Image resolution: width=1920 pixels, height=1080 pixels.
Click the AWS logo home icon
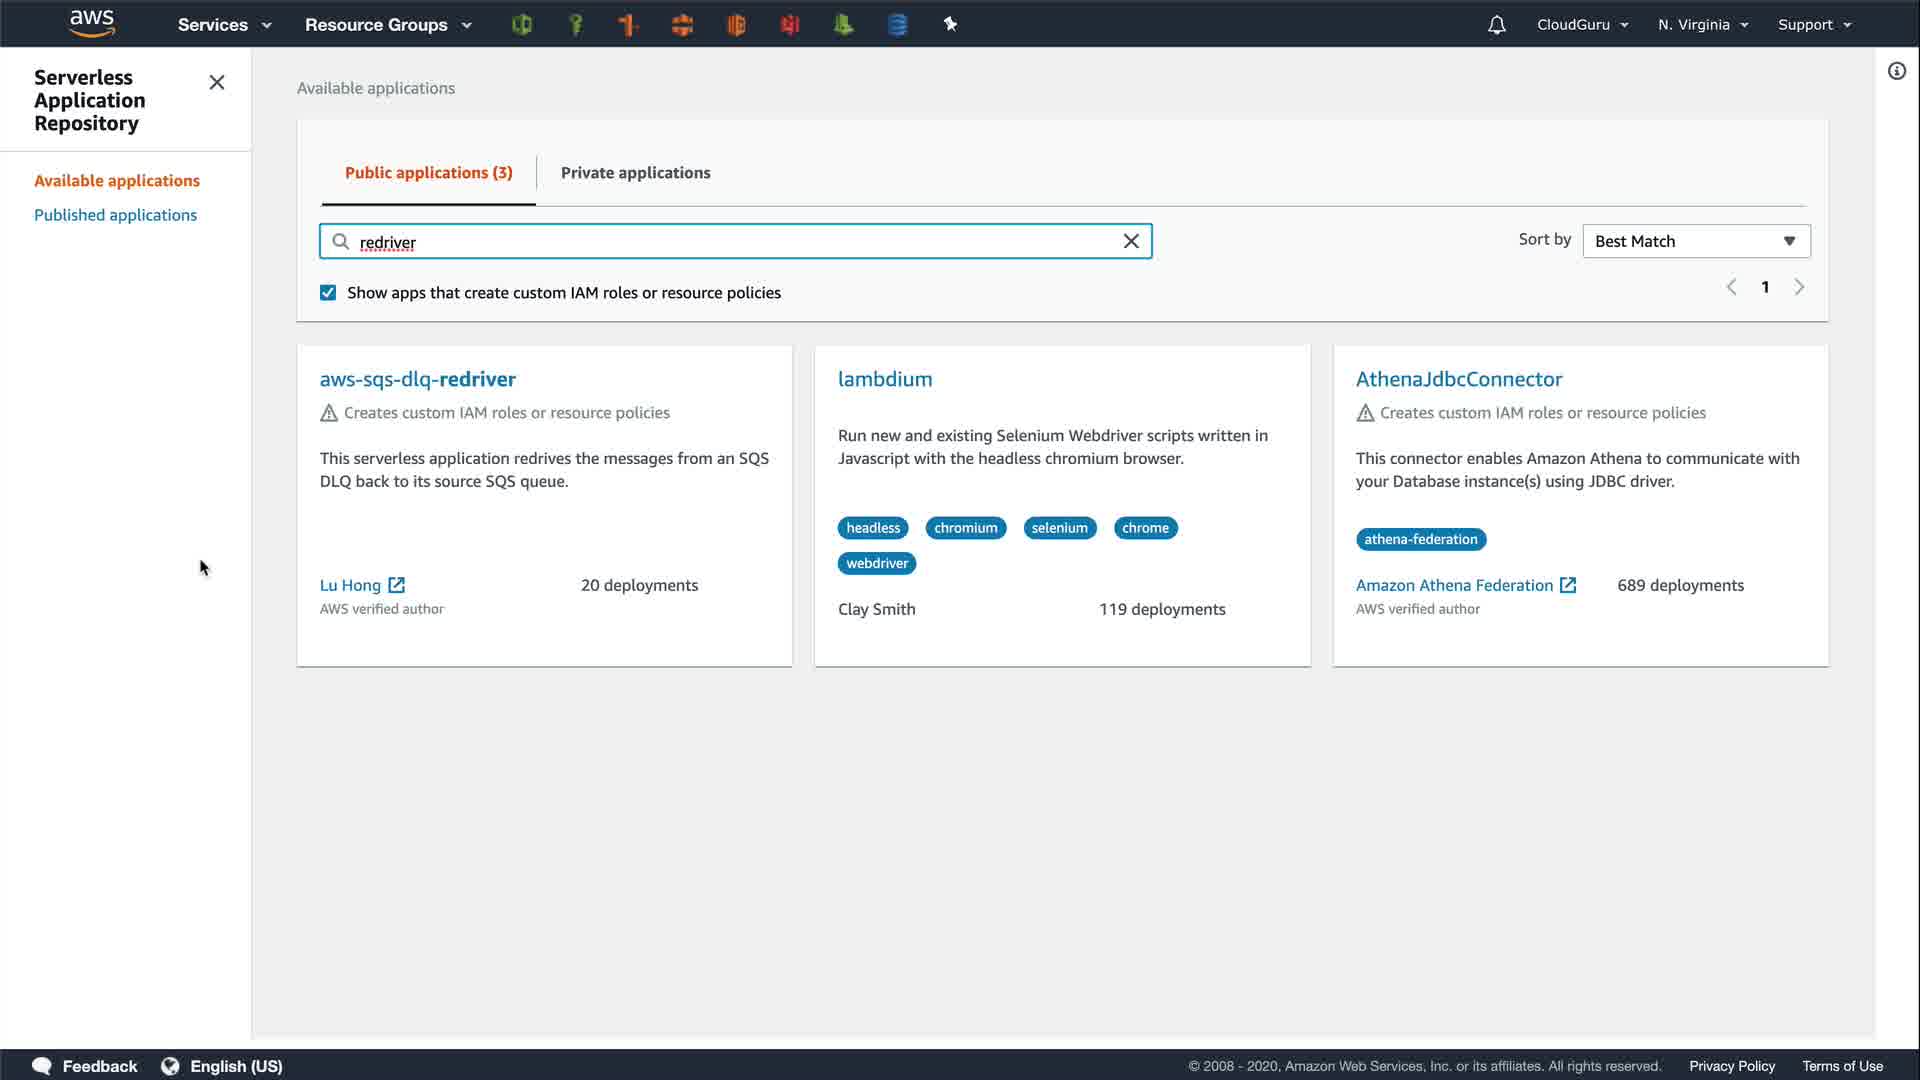coord(92,24)
